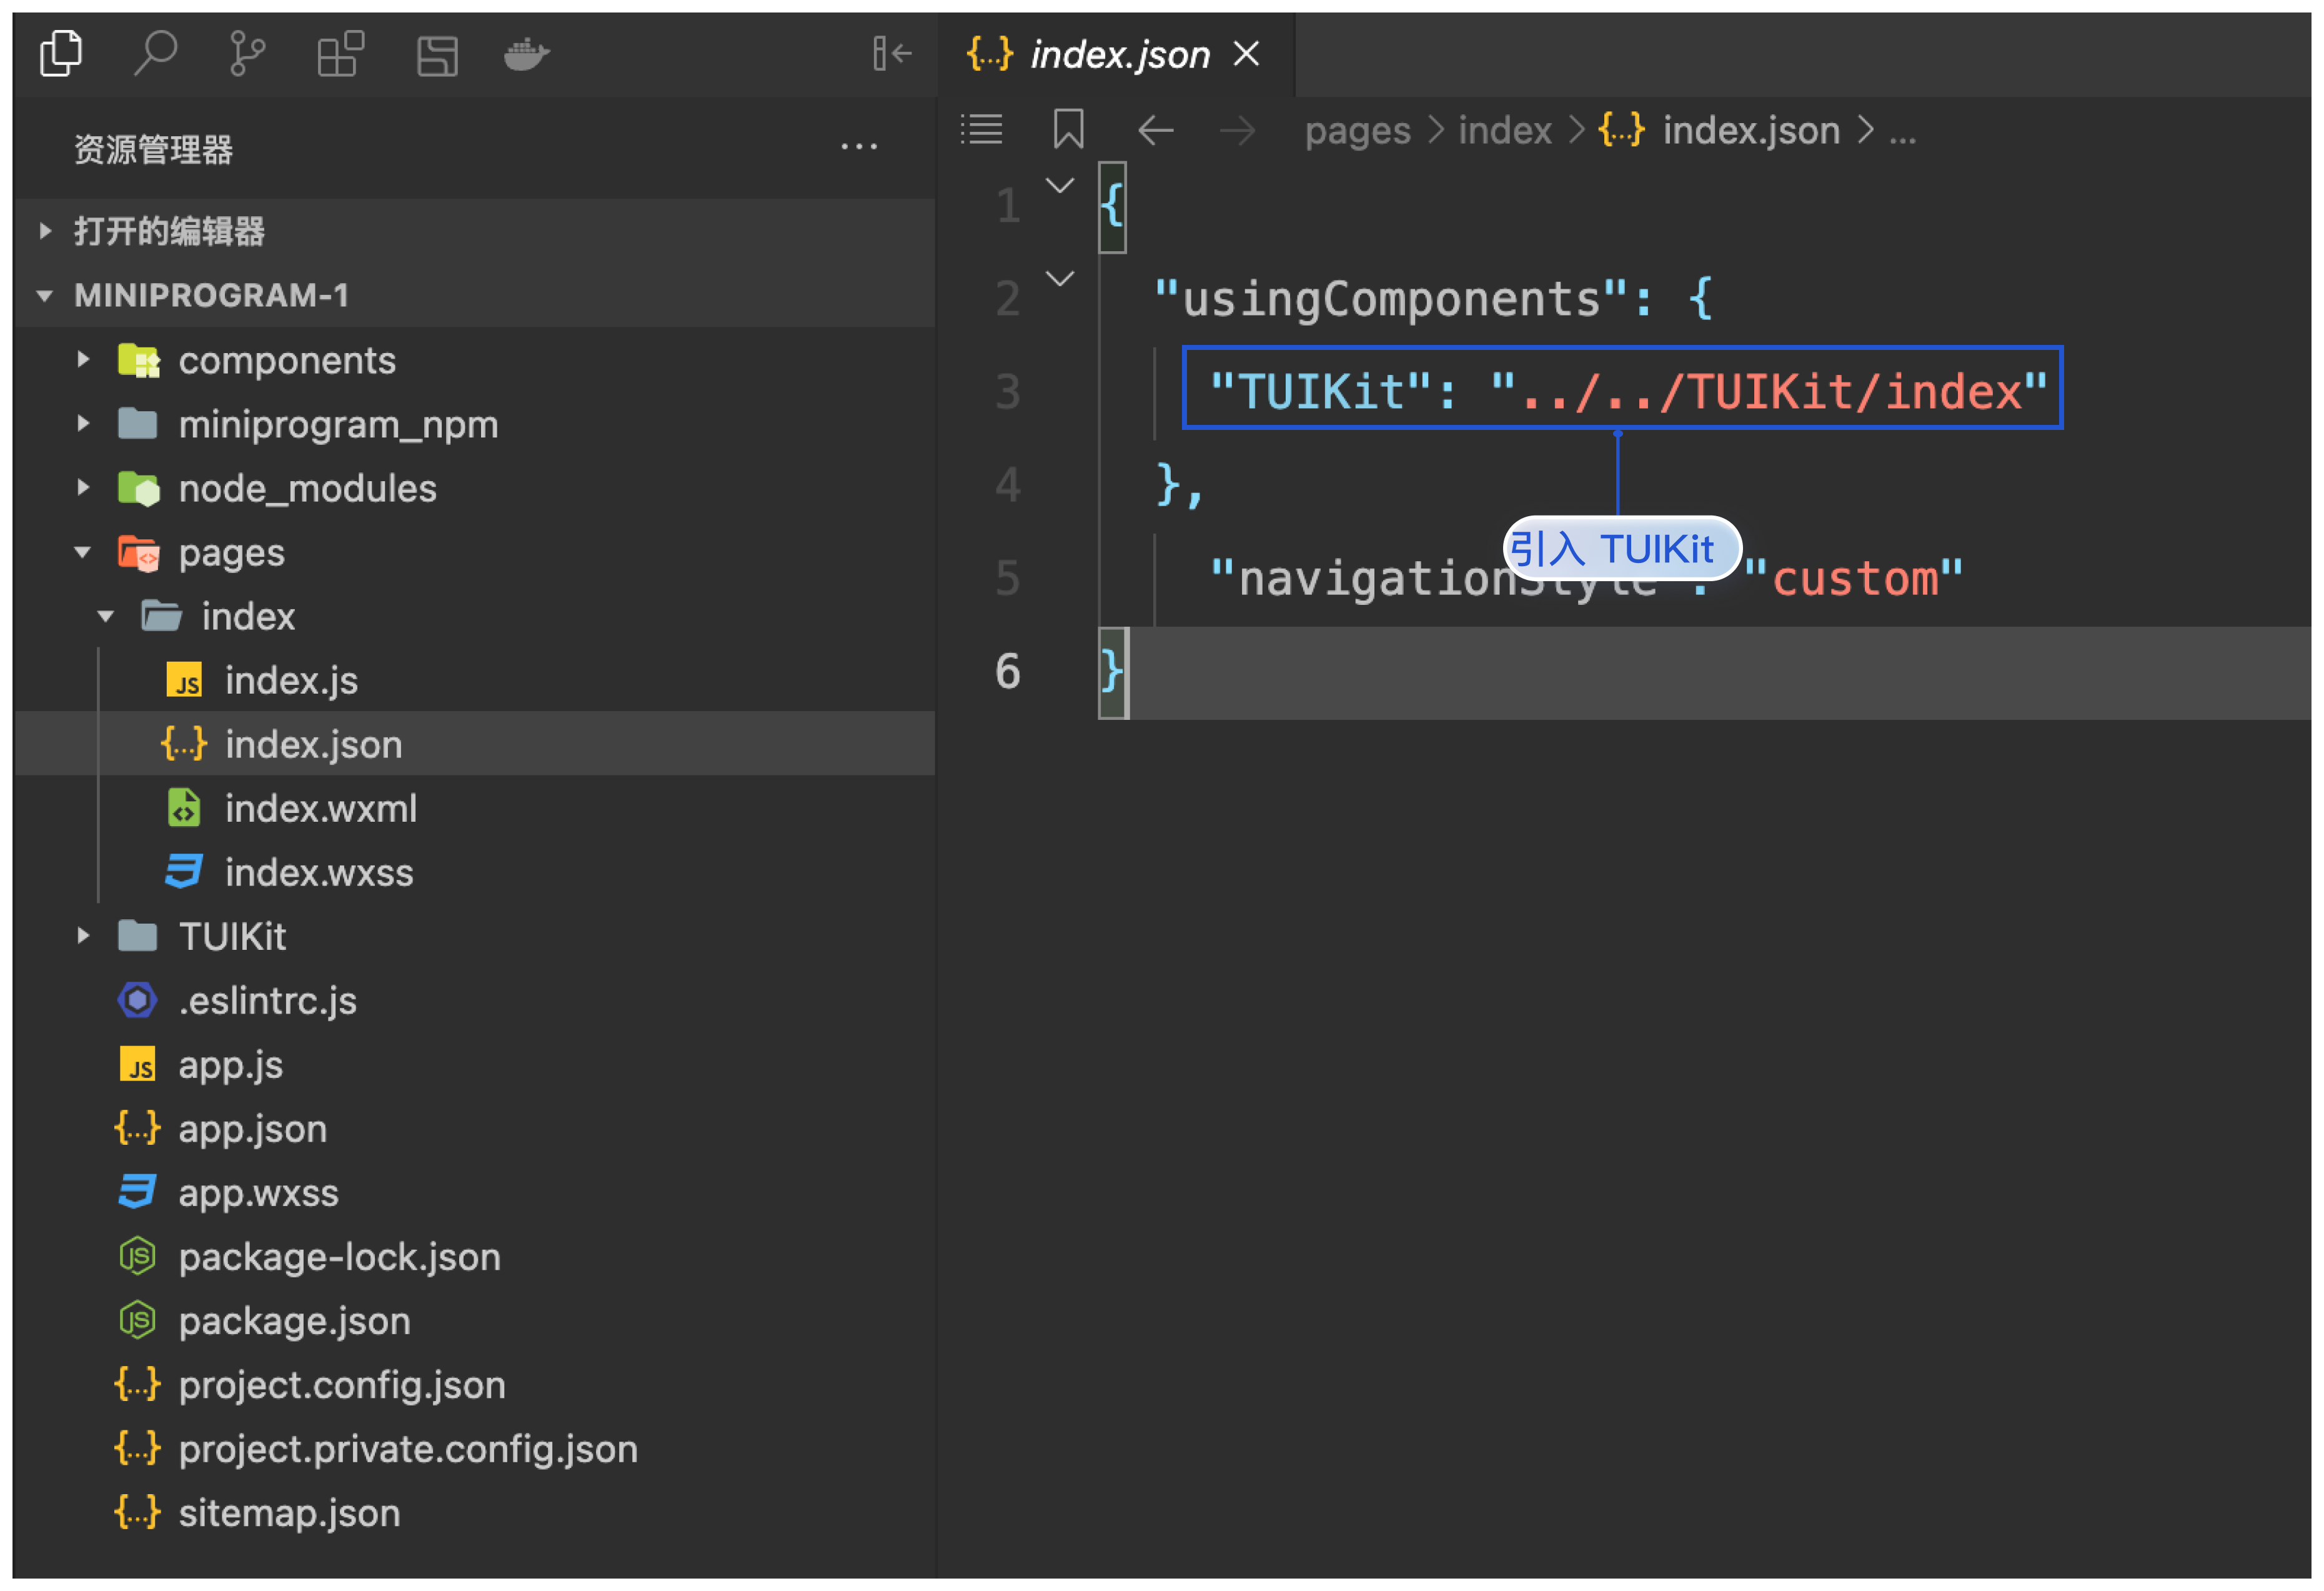
Task: Click 'index.json' in the breadcrumb
Action: [1750, 131]
